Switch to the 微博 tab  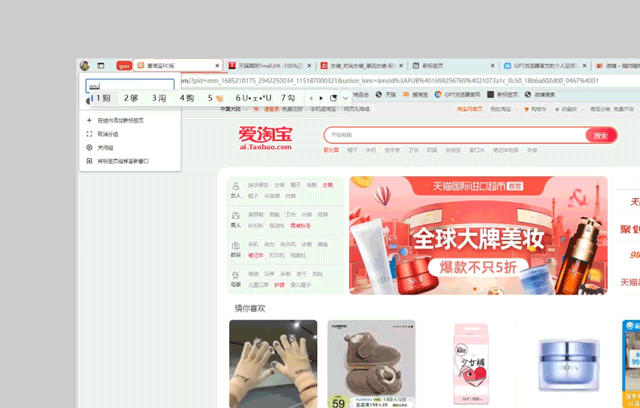pyautogui.click(x=617, y=65)
